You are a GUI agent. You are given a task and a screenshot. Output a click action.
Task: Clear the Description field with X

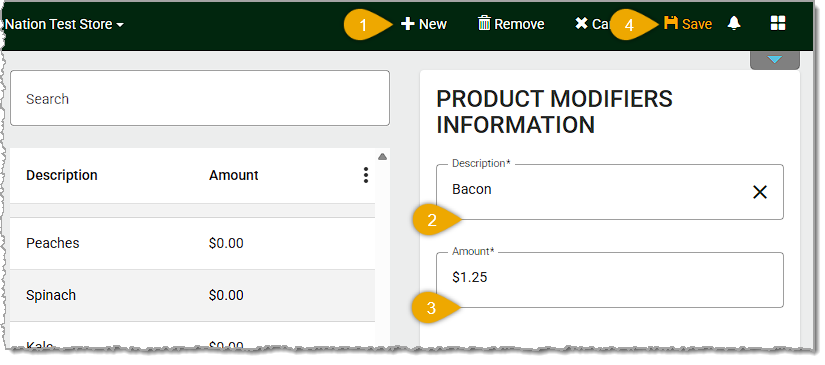(760, 192)
